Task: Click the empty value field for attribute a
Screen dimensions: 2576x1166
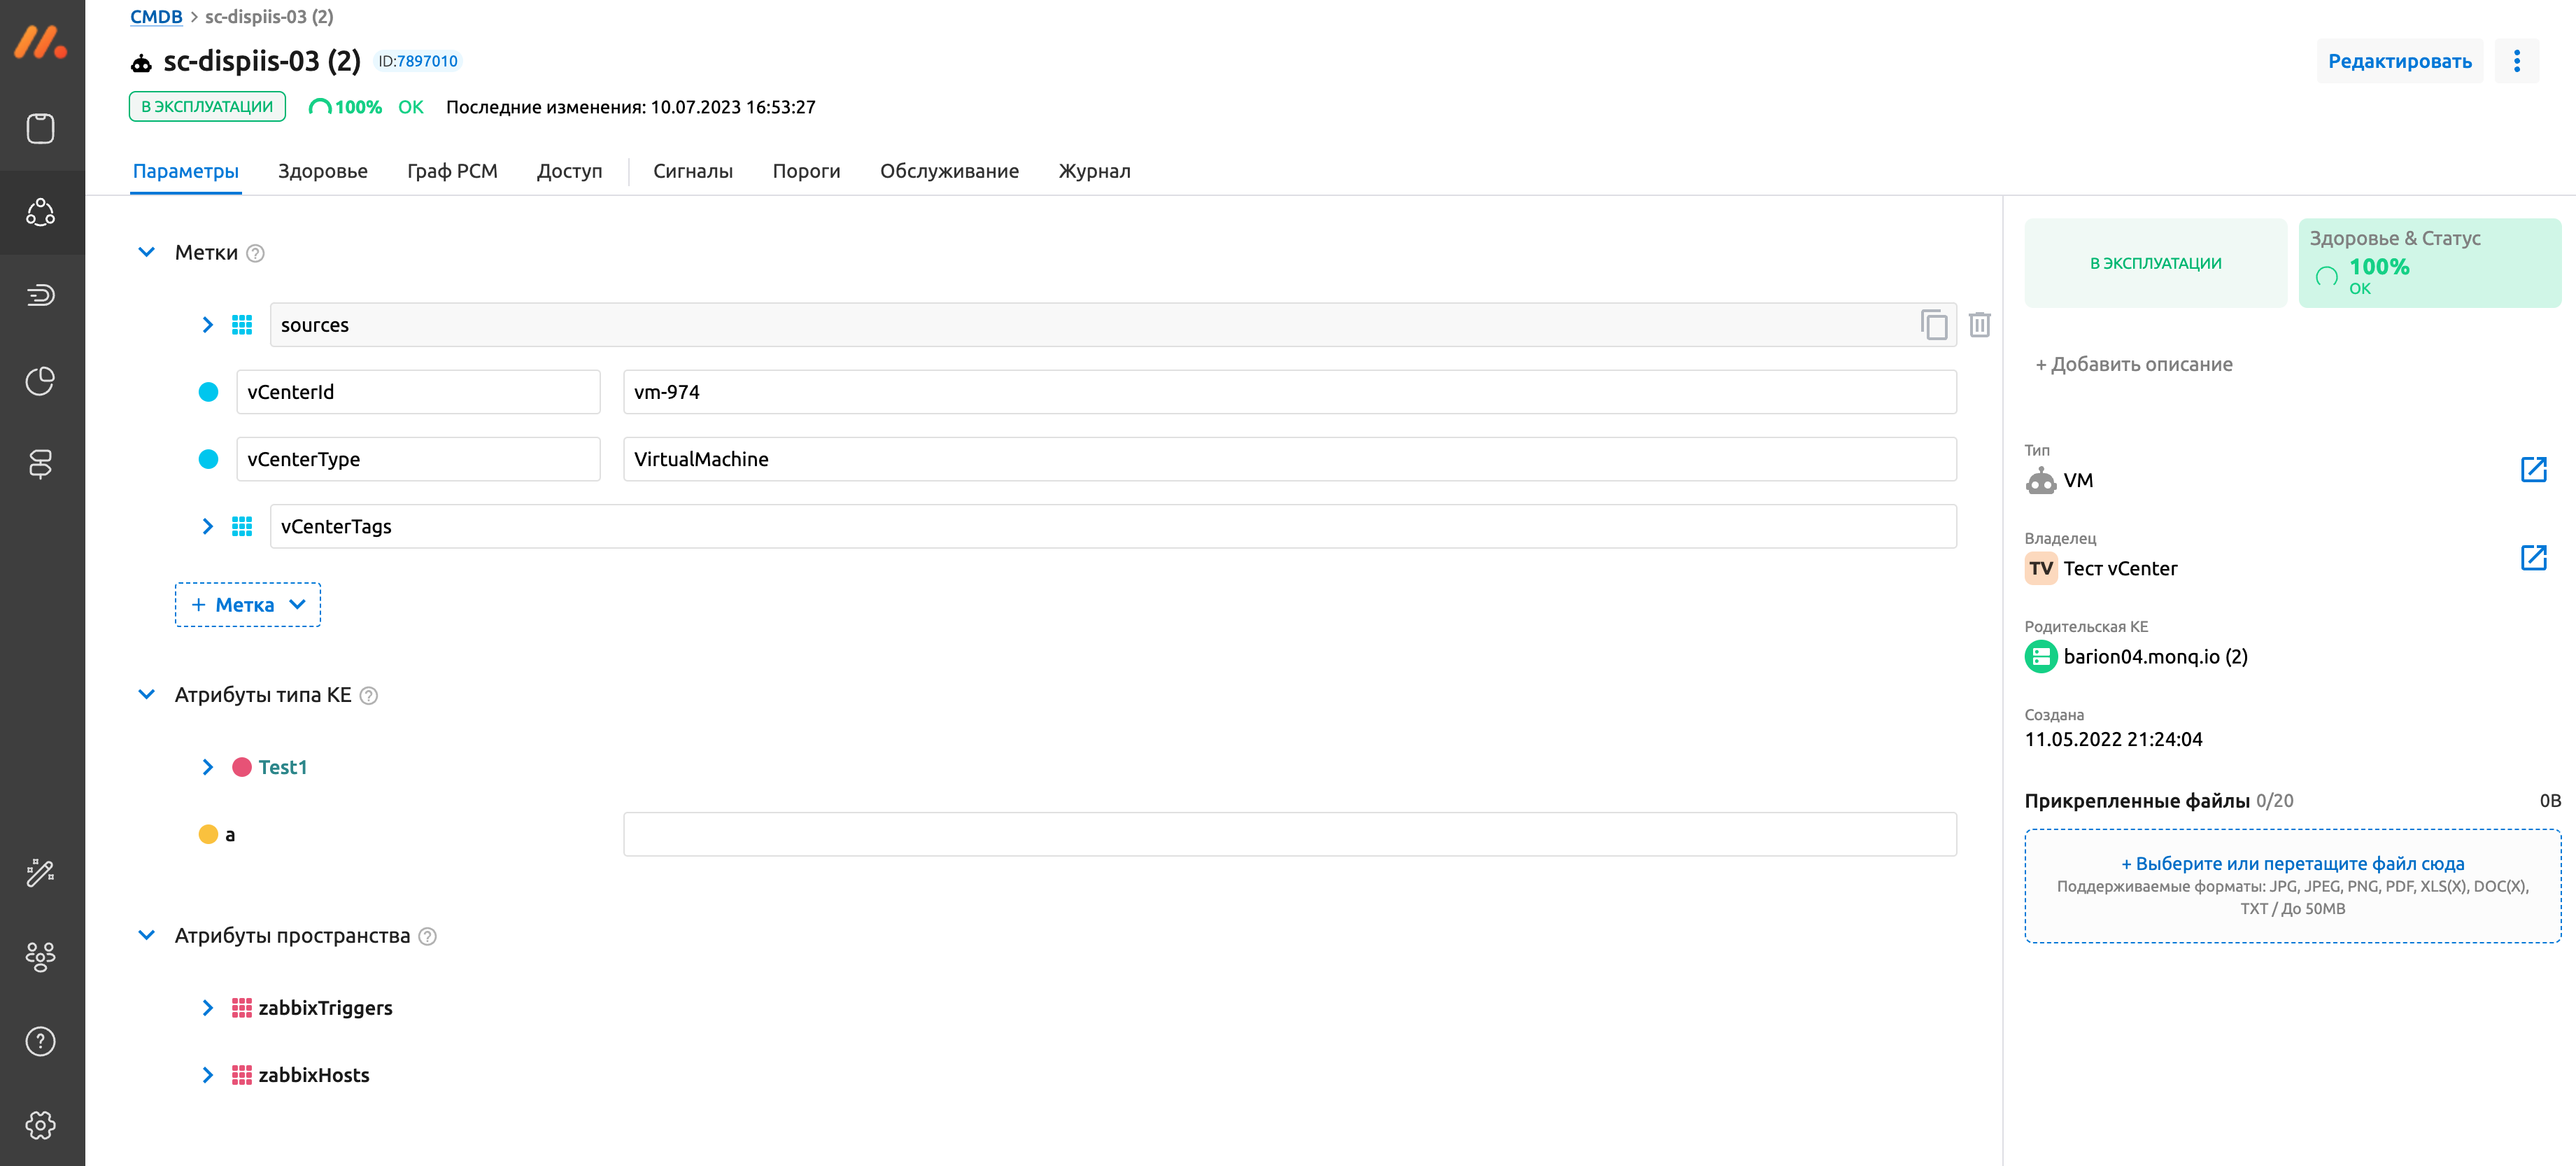Action: pos(1290,834)
